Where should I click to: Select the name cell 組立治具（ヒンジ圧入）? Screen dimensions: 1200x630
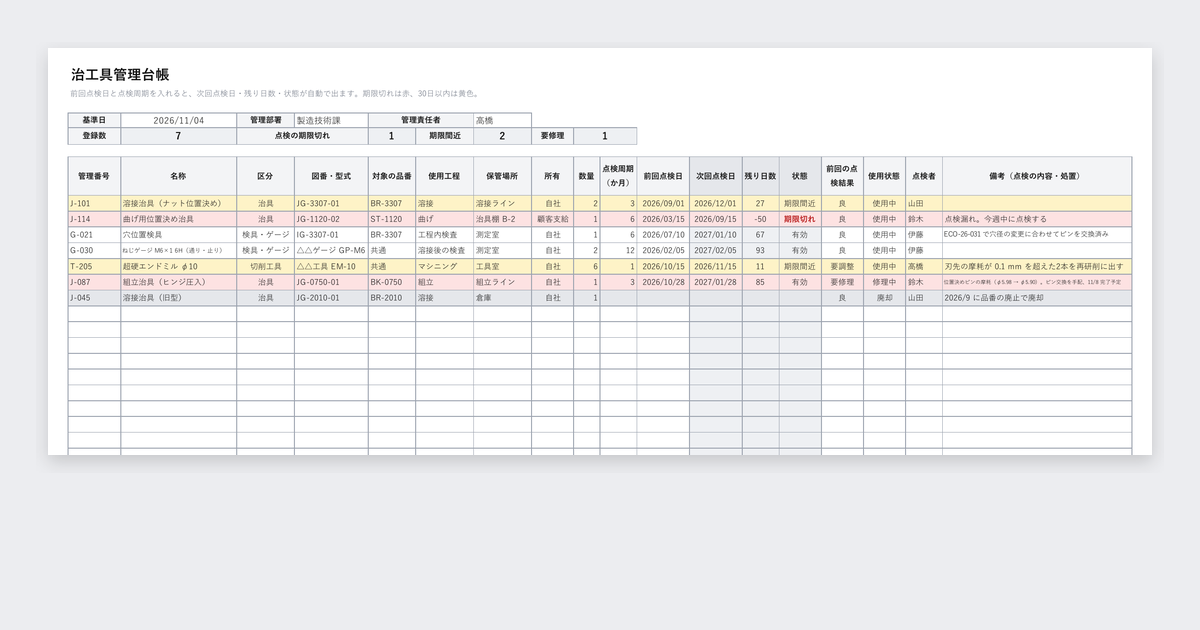coord(179,282)
